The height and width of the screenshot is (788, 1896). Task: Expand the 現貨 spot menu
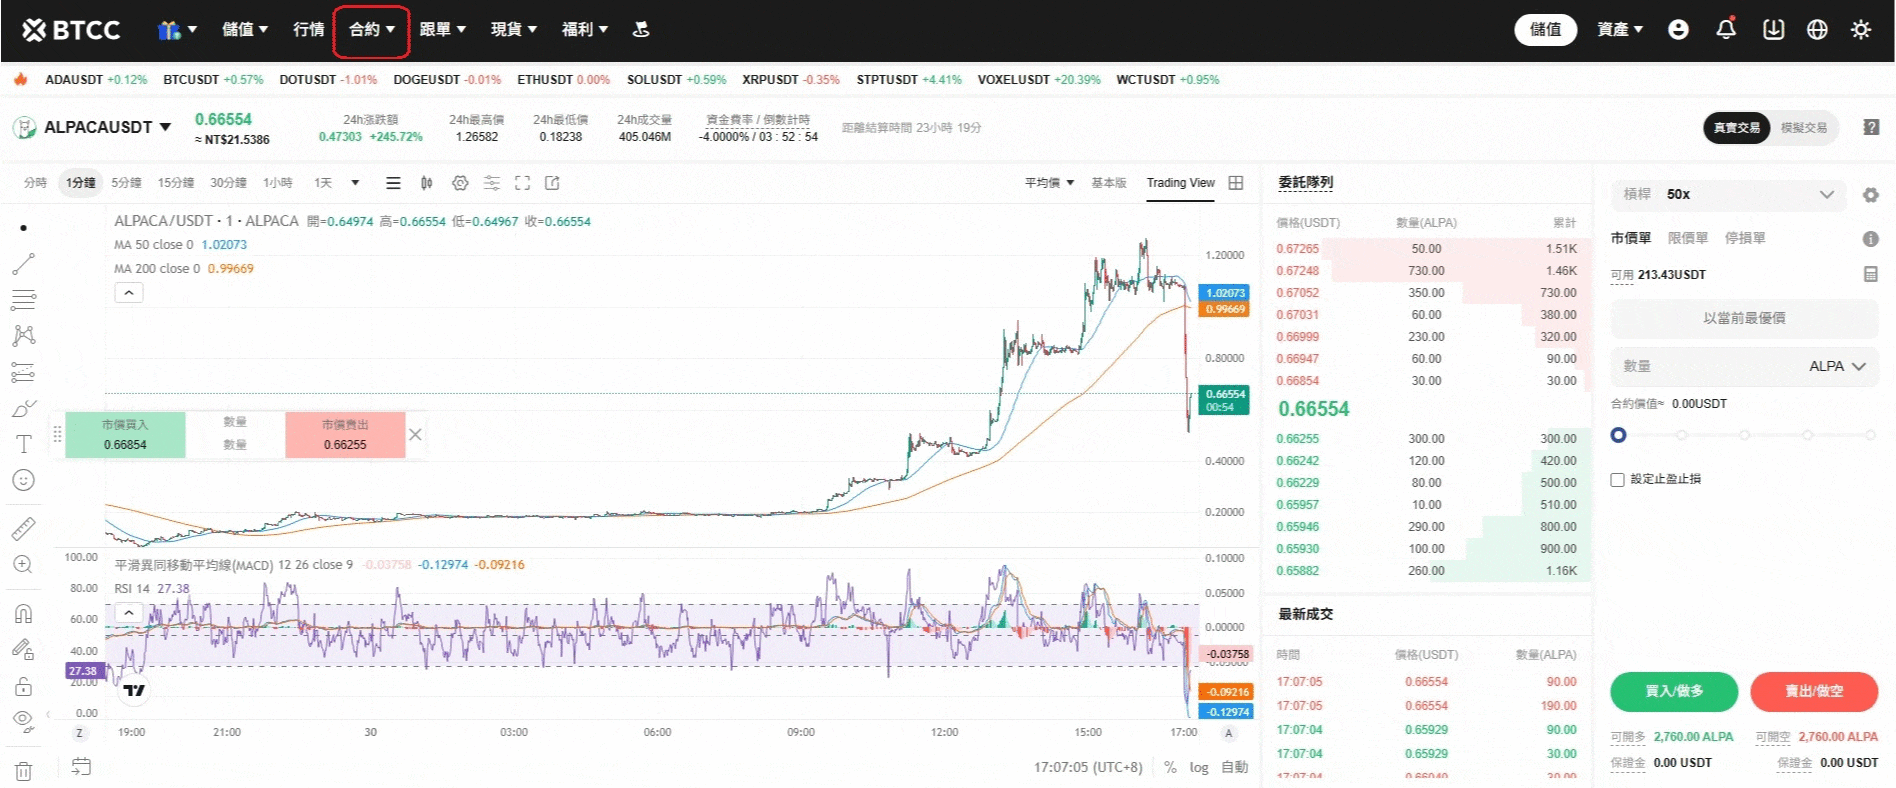pos(514,30)
